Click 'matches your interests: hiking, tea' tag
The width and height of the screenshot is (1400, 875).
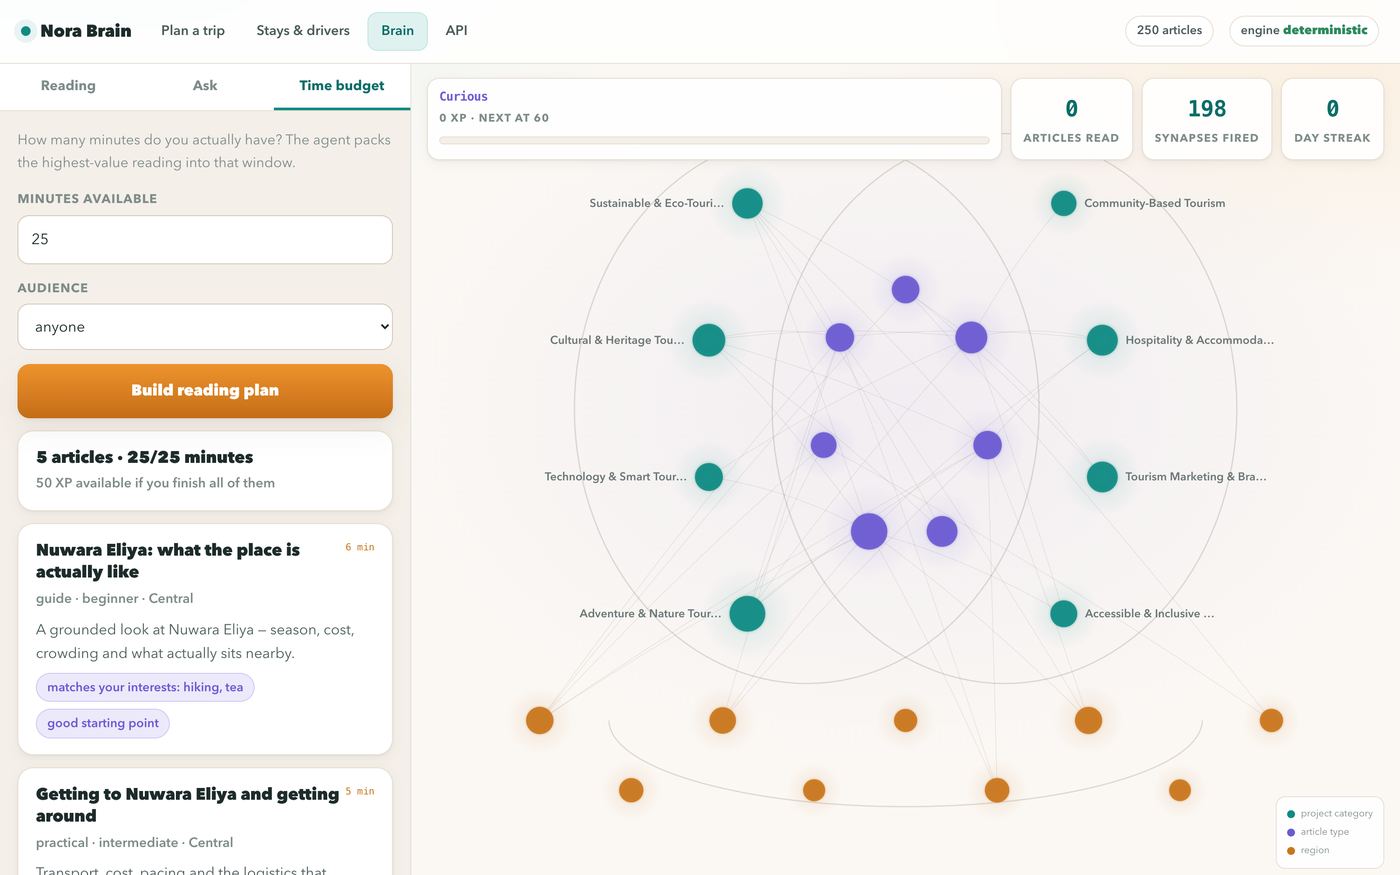click(x=145, y=687)
